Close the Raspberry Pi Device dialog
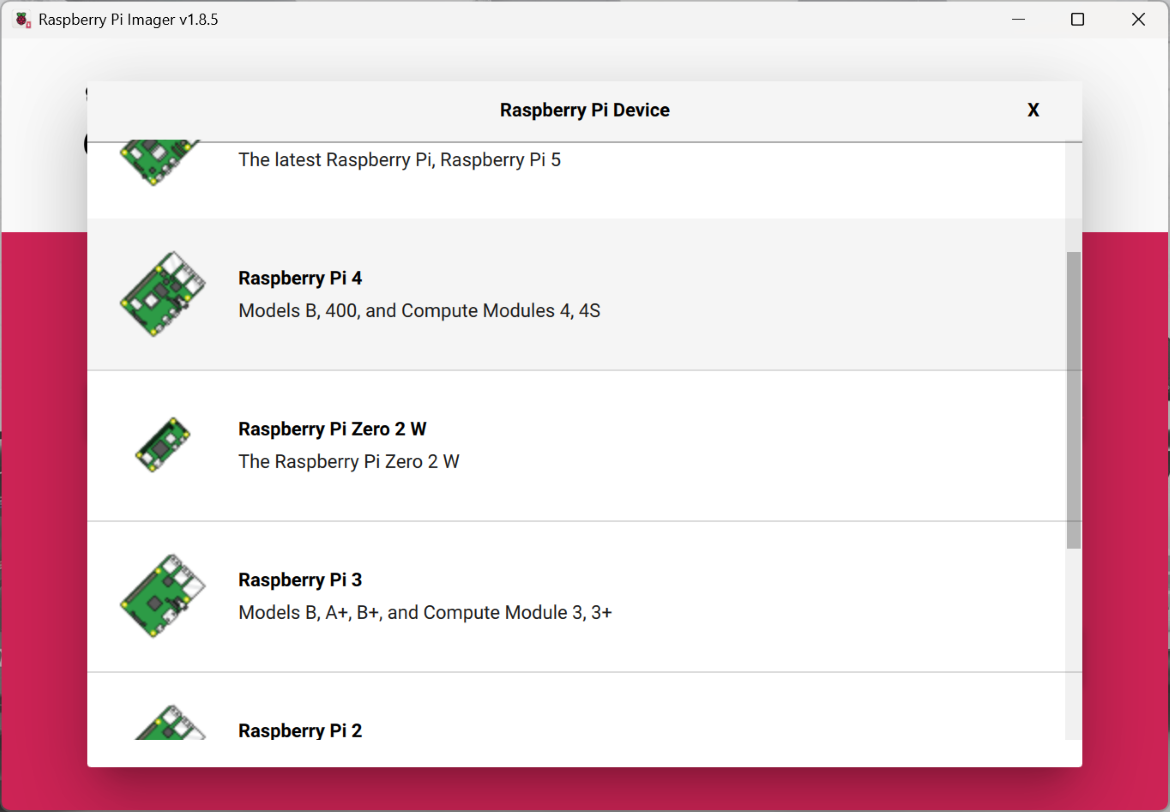Image resolution: width=1170 pixels, height=812 pixels. tap(1033, 110)
